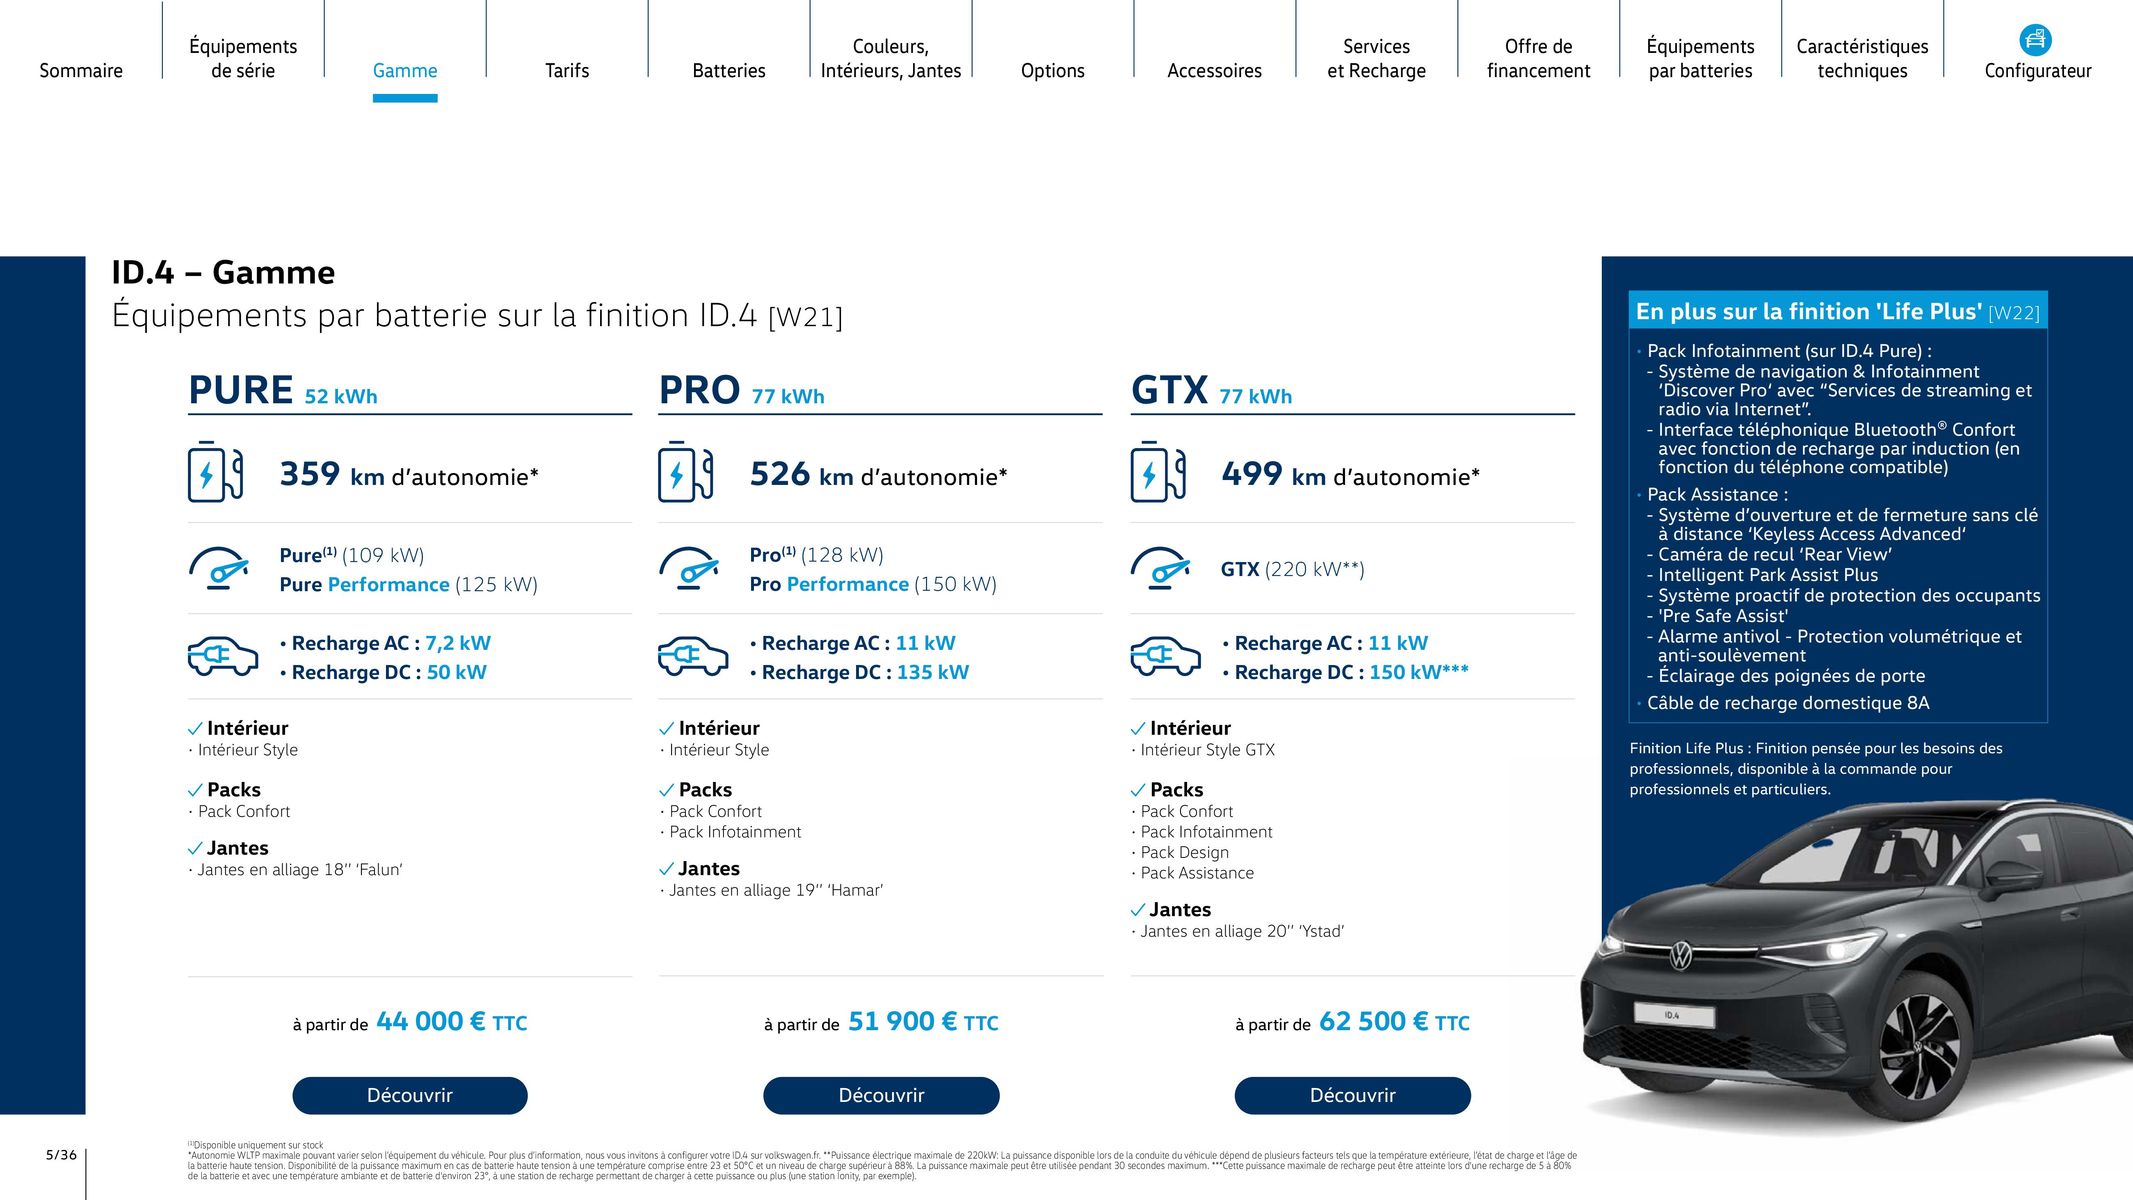Click the 62 500 € TTC price

tap(1394, 1022)
